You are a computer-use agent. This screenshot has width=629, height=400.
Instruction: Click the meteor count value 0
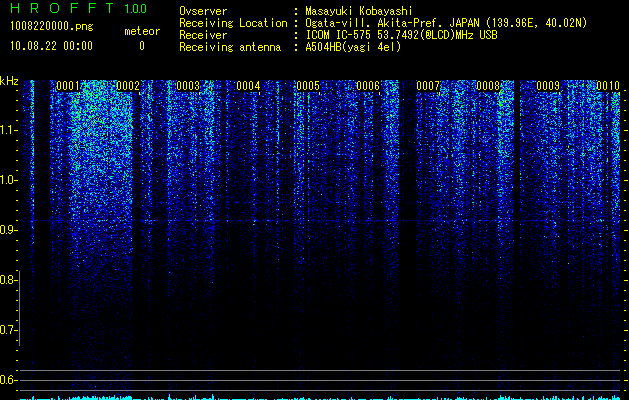[142, 46]
